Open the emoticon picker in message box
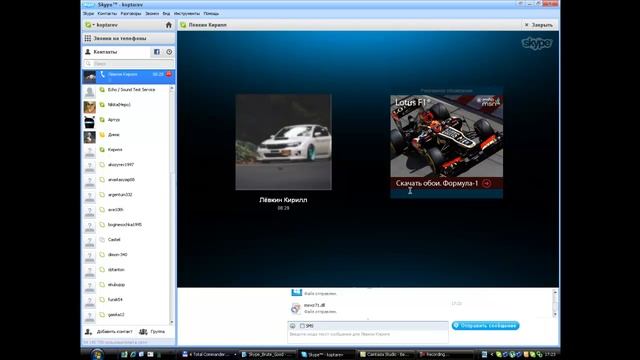Image resolution: width=640 pixels, height=360 pixels. pyautogui.click(x=293, y=326)
